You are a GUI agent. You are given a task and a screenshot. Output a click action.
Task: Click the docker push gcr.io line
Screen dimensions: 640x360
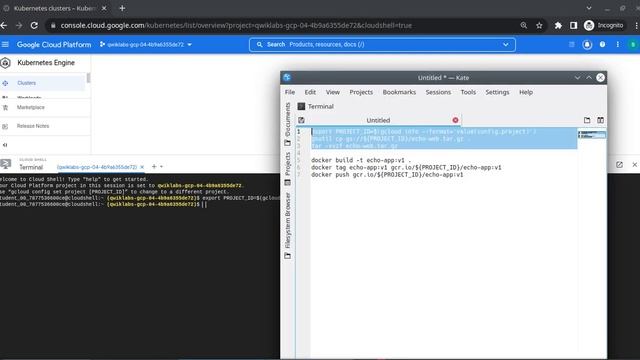tap(387, 175)
